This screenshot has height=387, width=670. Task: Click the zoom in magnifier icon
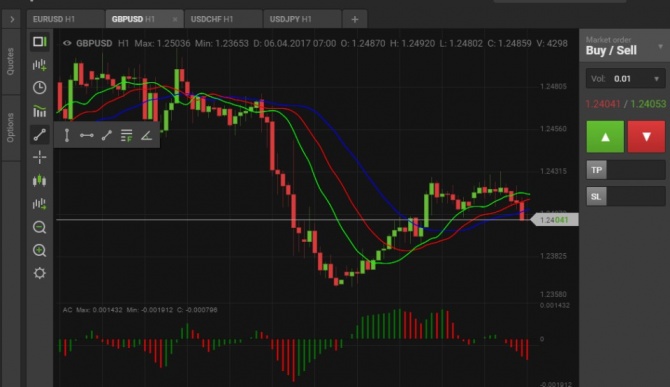click(39, 250)
